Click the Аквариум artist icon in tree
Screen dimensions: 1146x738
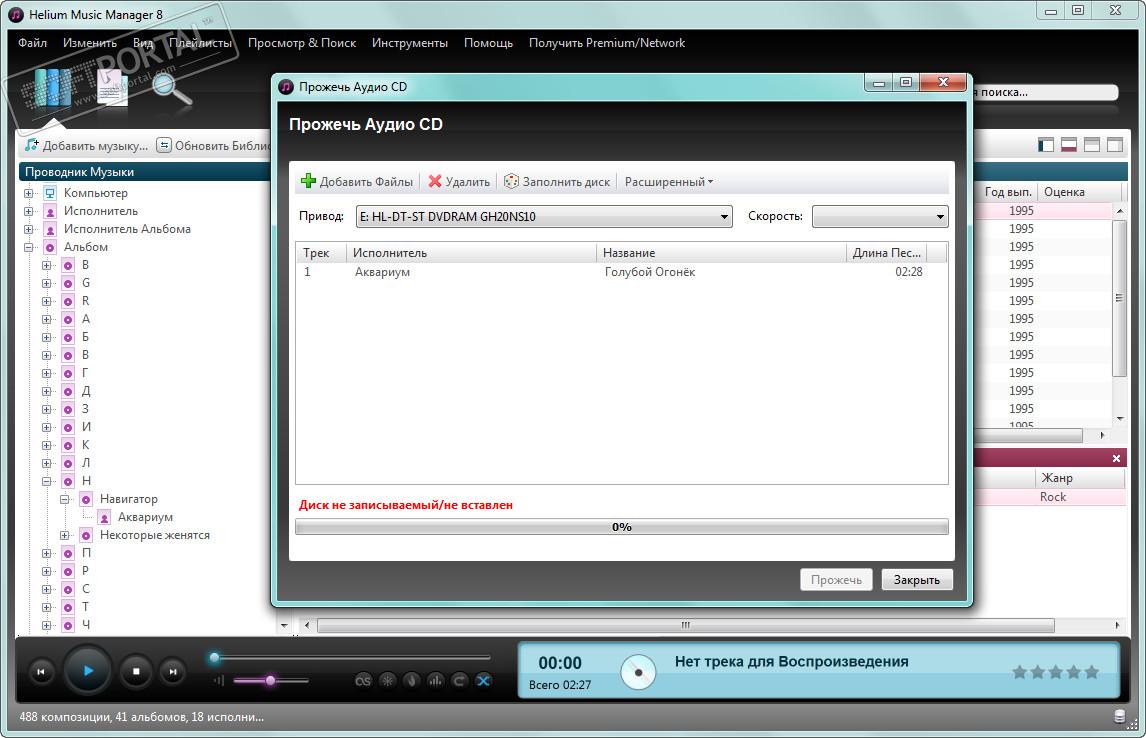105,517
